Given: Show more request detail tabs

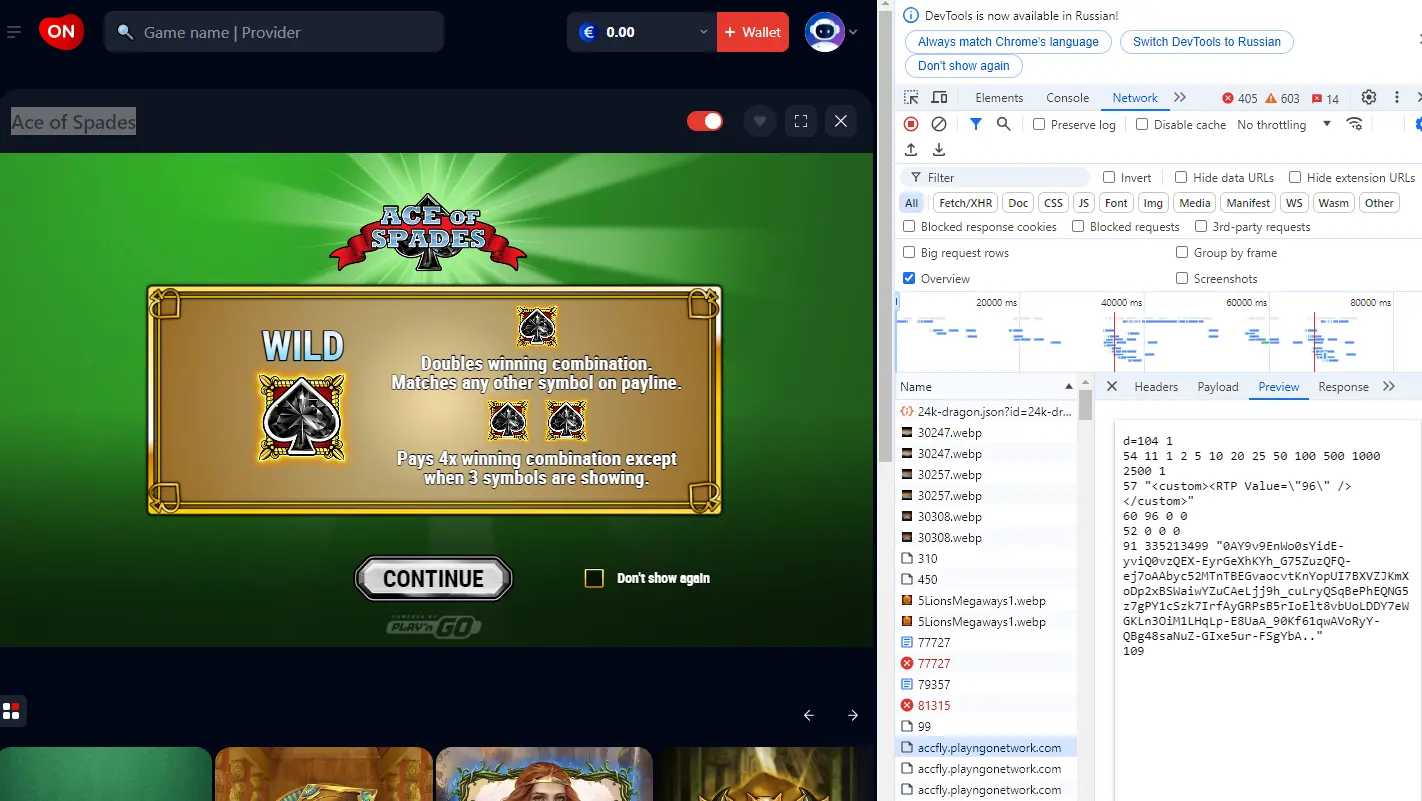Looking at the screenshot, I should [x=1388, y=387].
